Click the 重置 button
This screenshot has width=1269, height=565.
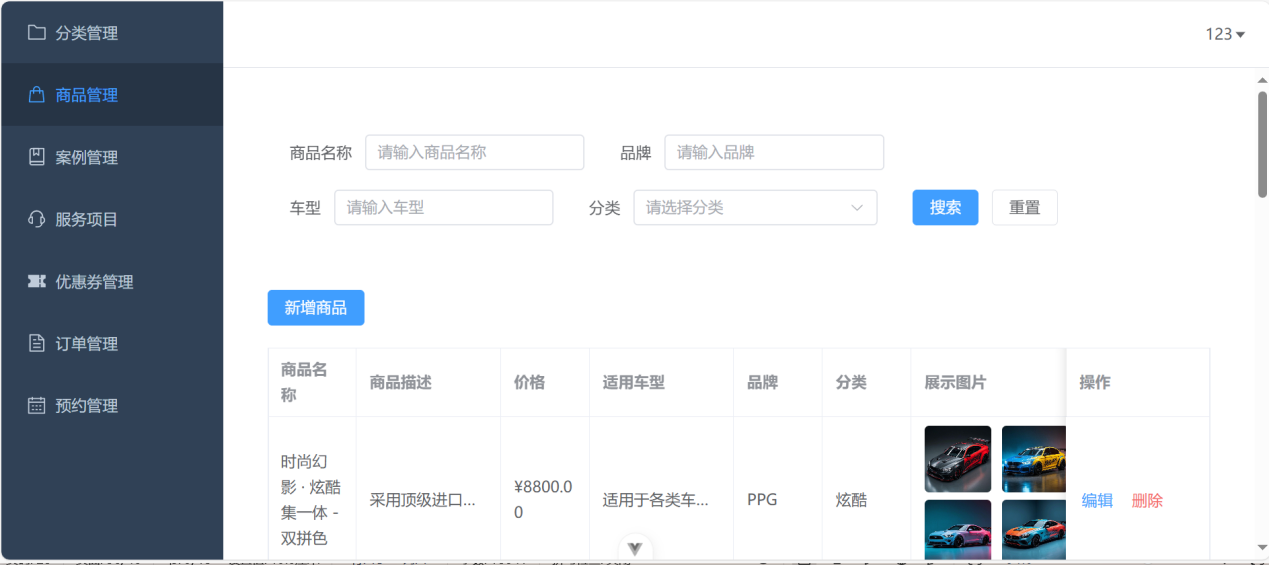[1024, 208]
